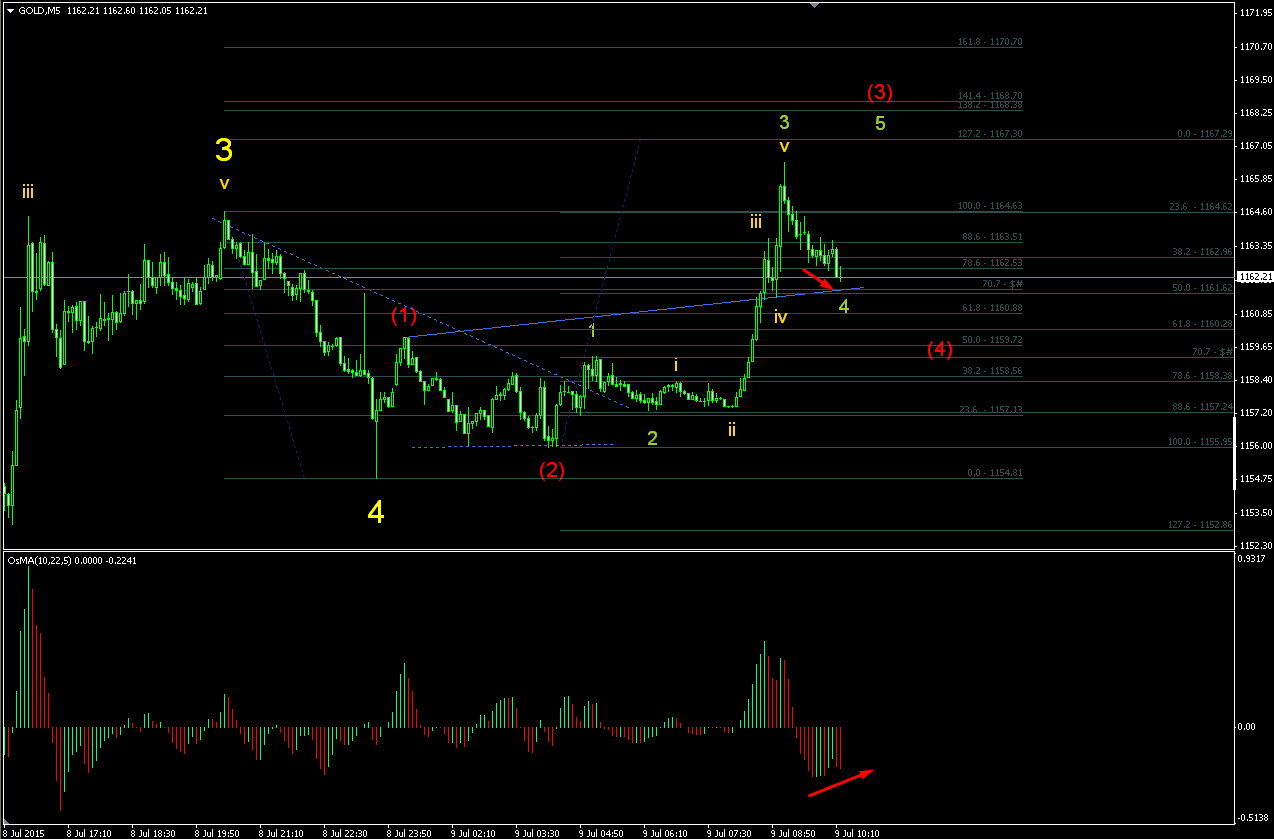Select the large yellow wave 4 label

coord(376,512)
